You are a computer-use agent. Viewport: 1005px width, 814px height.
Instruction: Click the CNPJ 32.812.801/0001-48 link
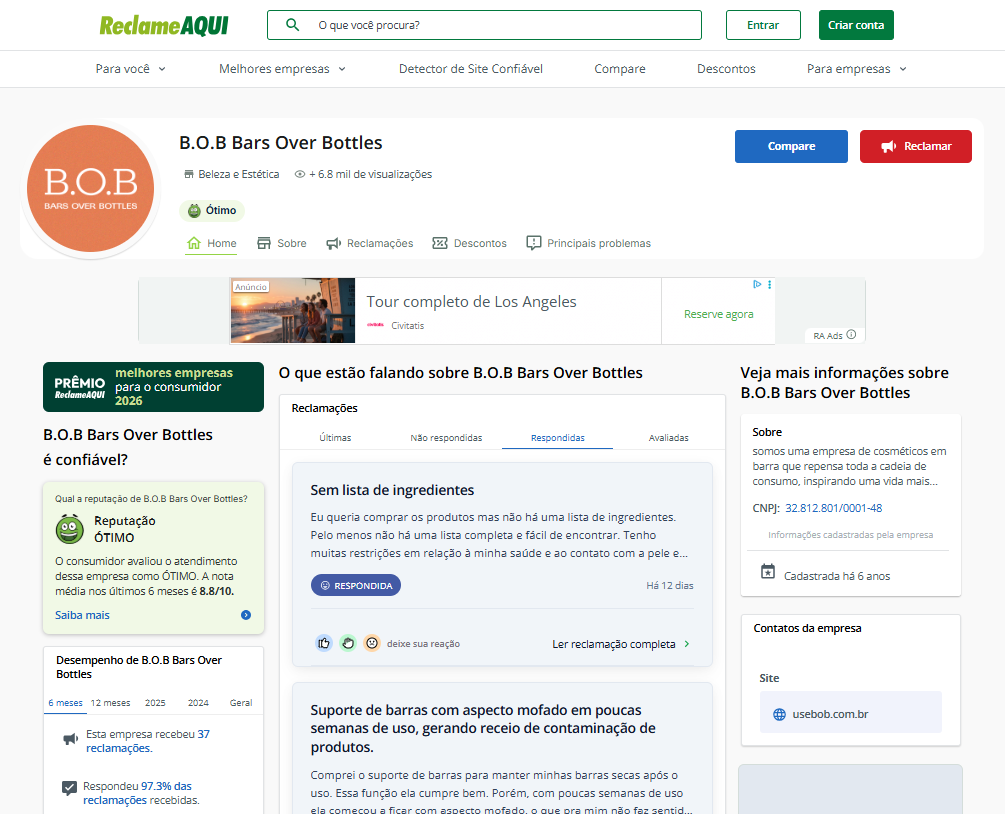833,508
